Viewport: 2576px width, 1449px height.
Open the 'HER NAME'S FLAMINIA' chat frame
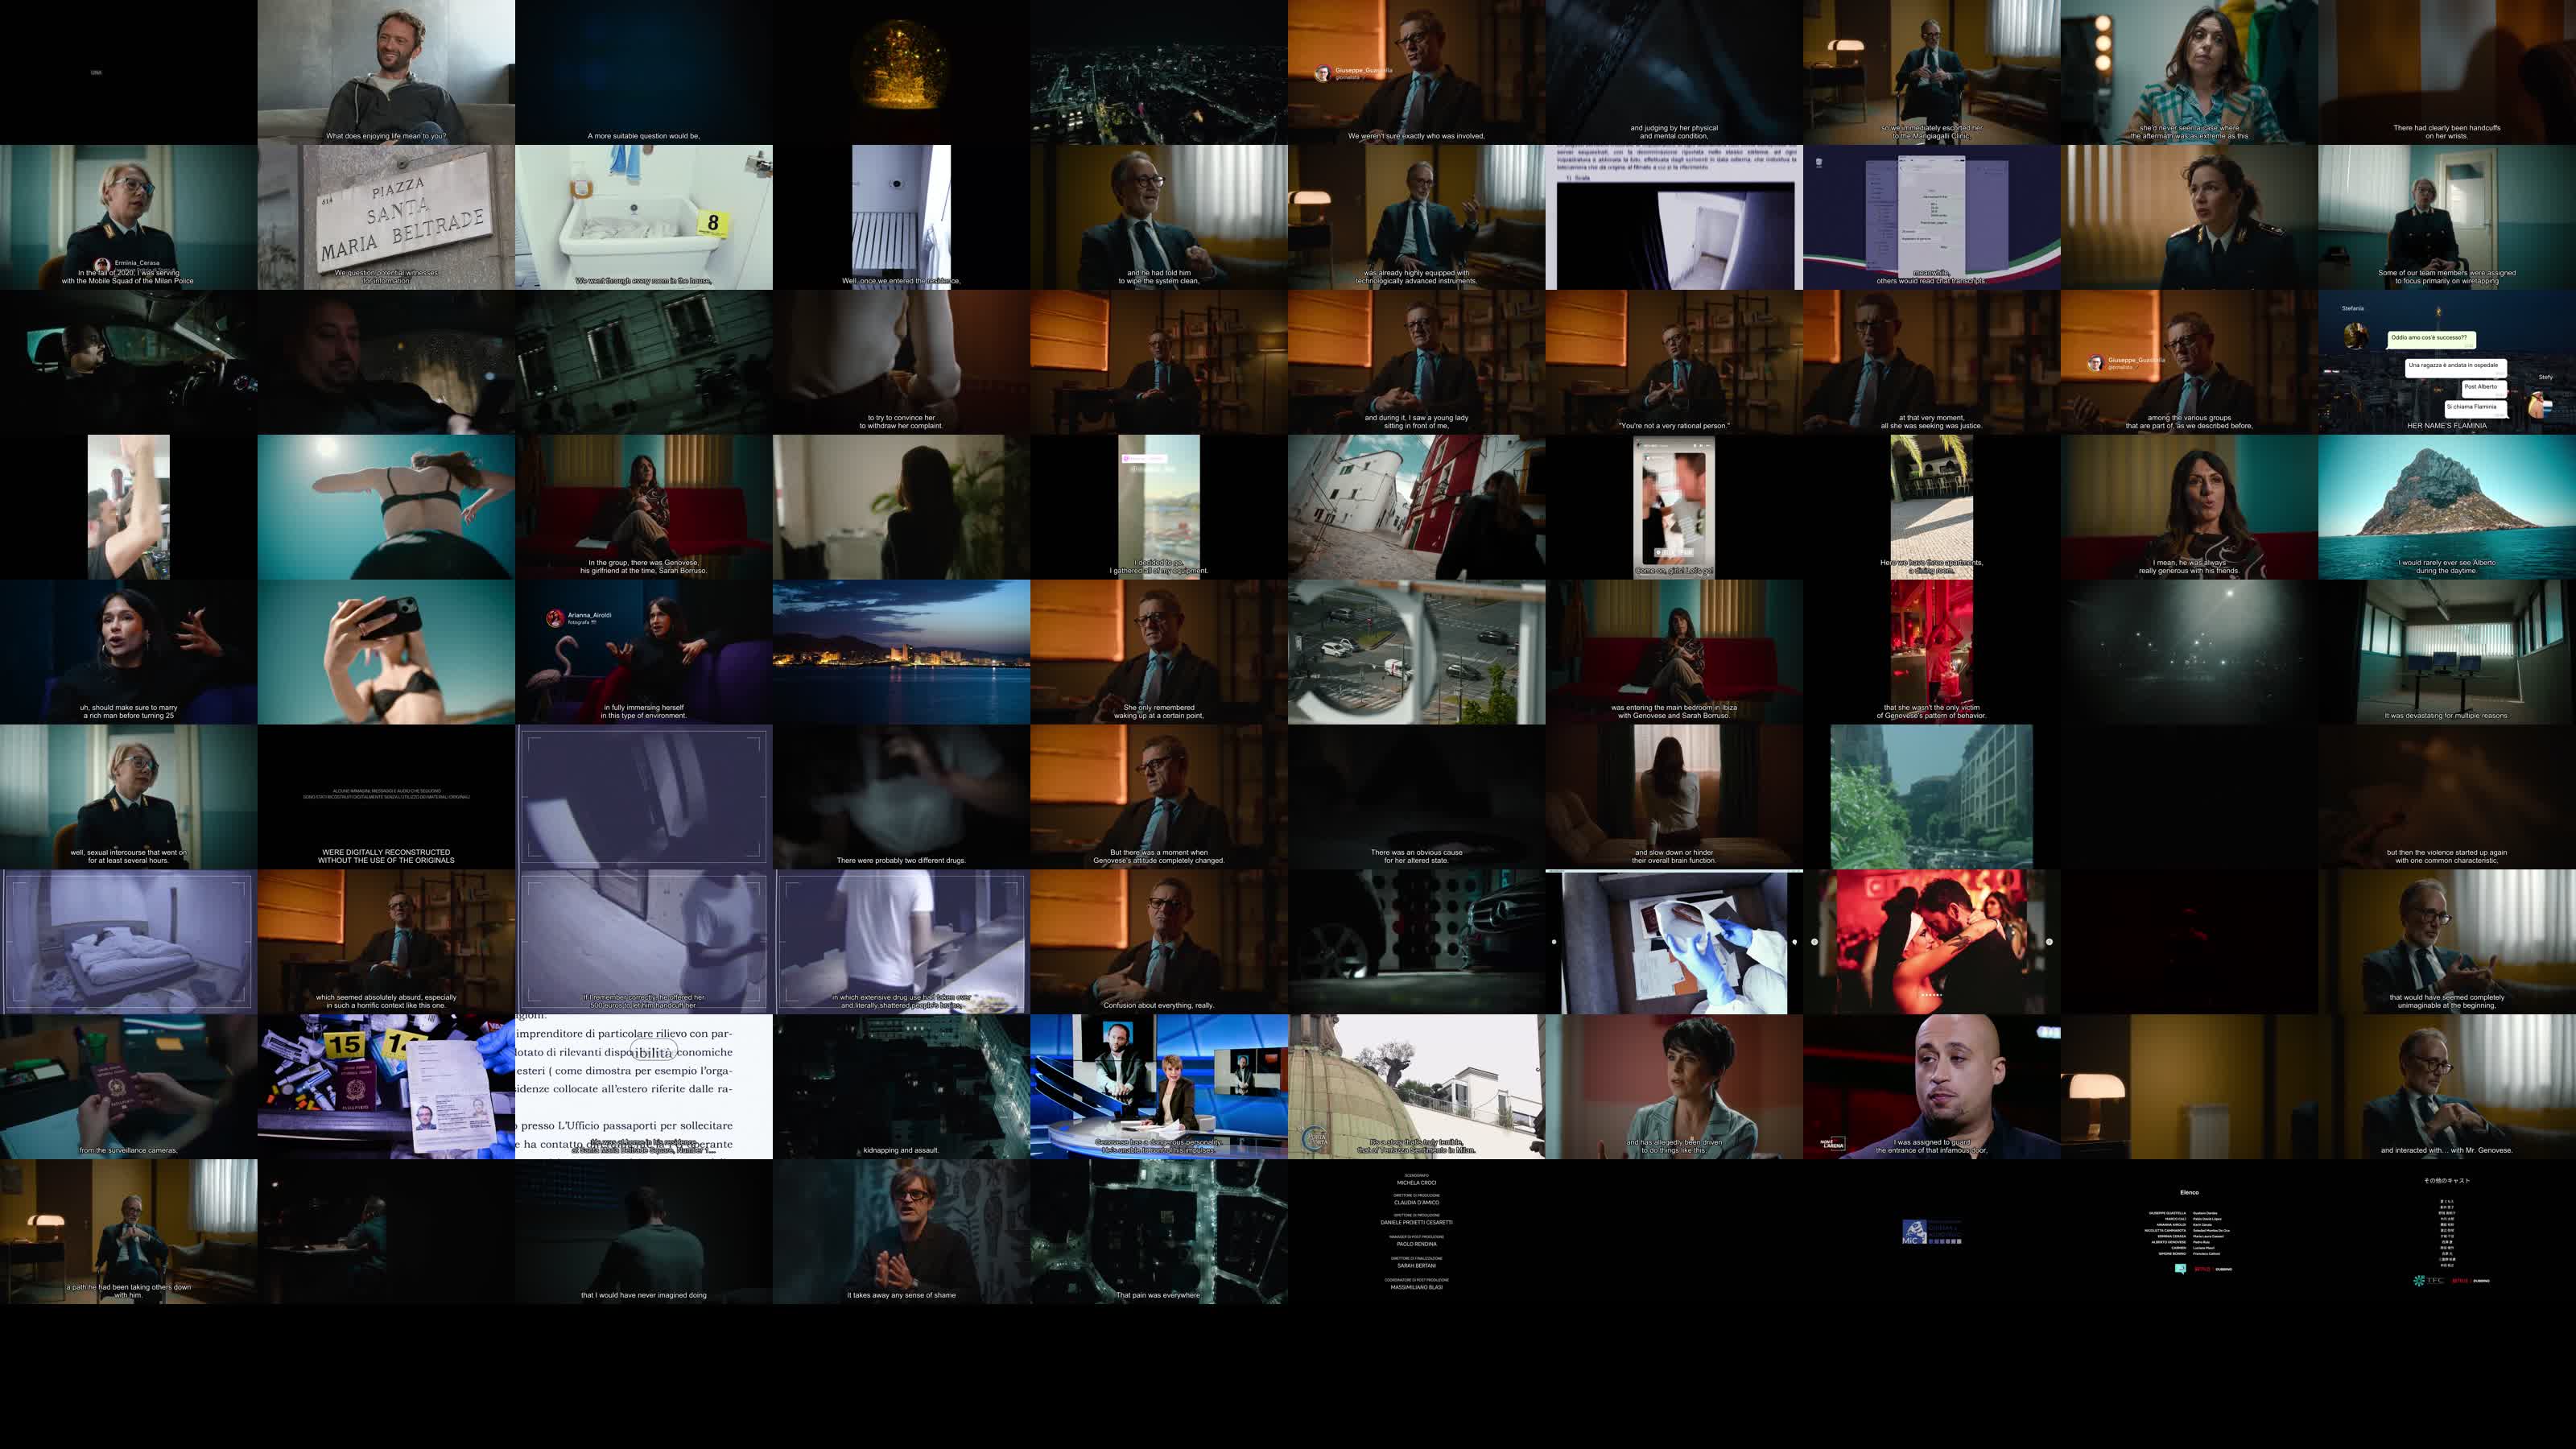2446,362
